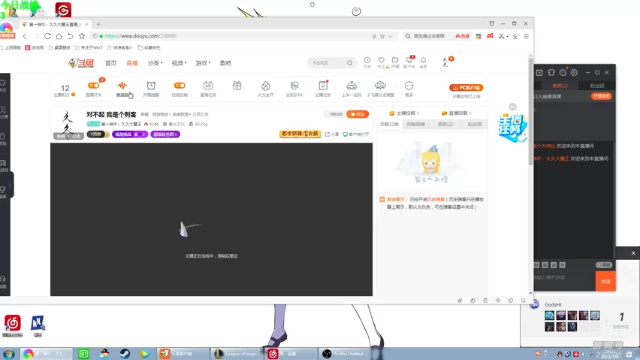Open the PK shield icon tool

294,86
